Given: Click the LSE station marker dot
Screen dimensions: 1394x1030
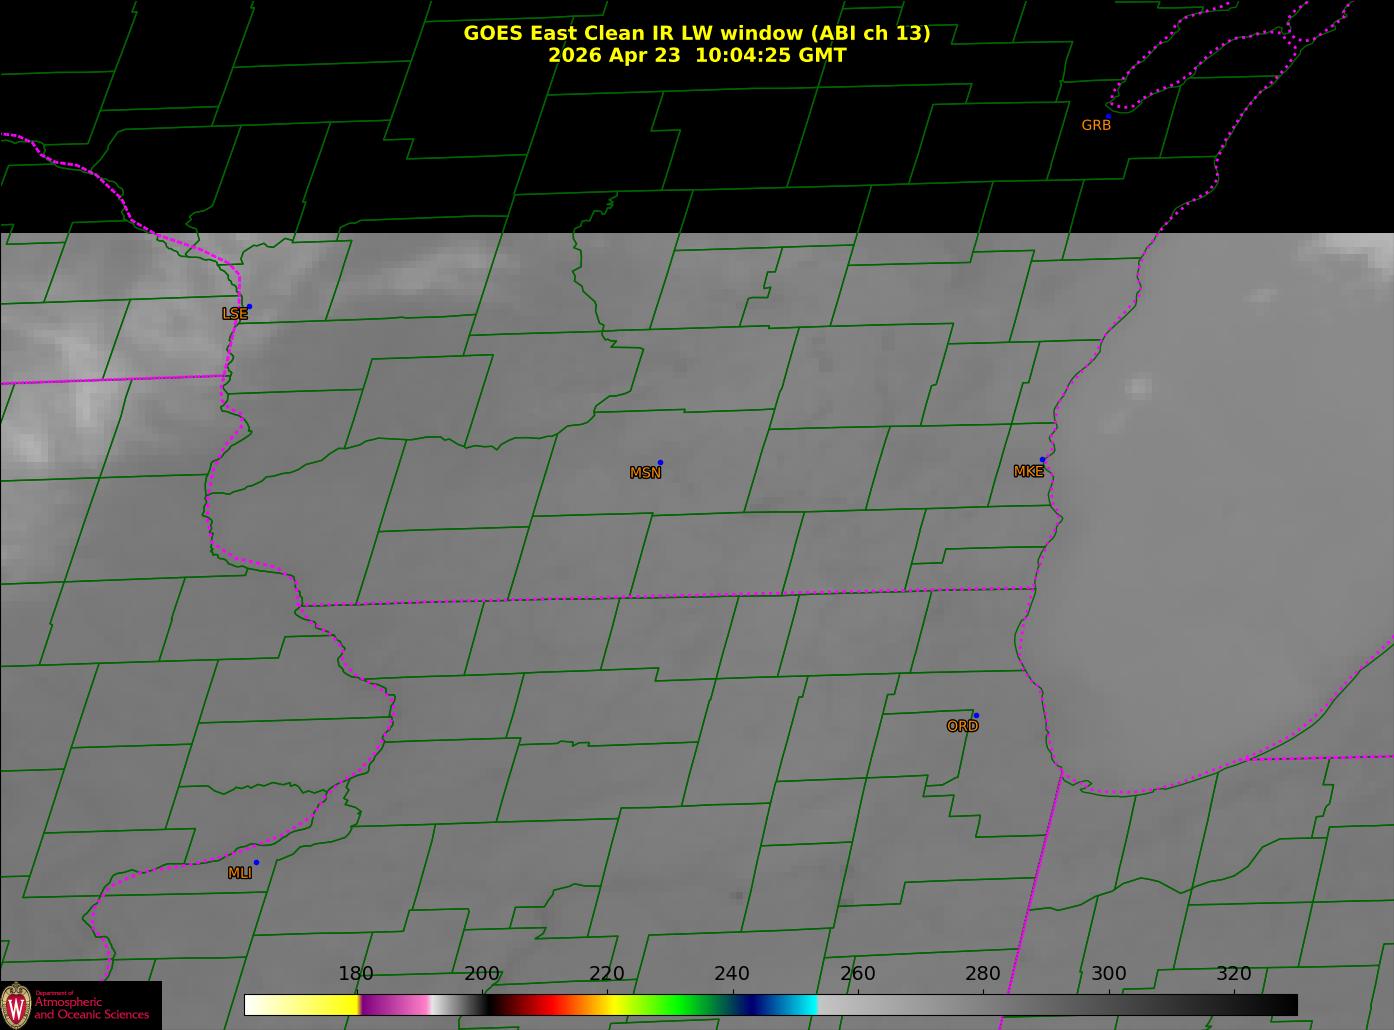Looking at the screenshot, I should (249, 307).
